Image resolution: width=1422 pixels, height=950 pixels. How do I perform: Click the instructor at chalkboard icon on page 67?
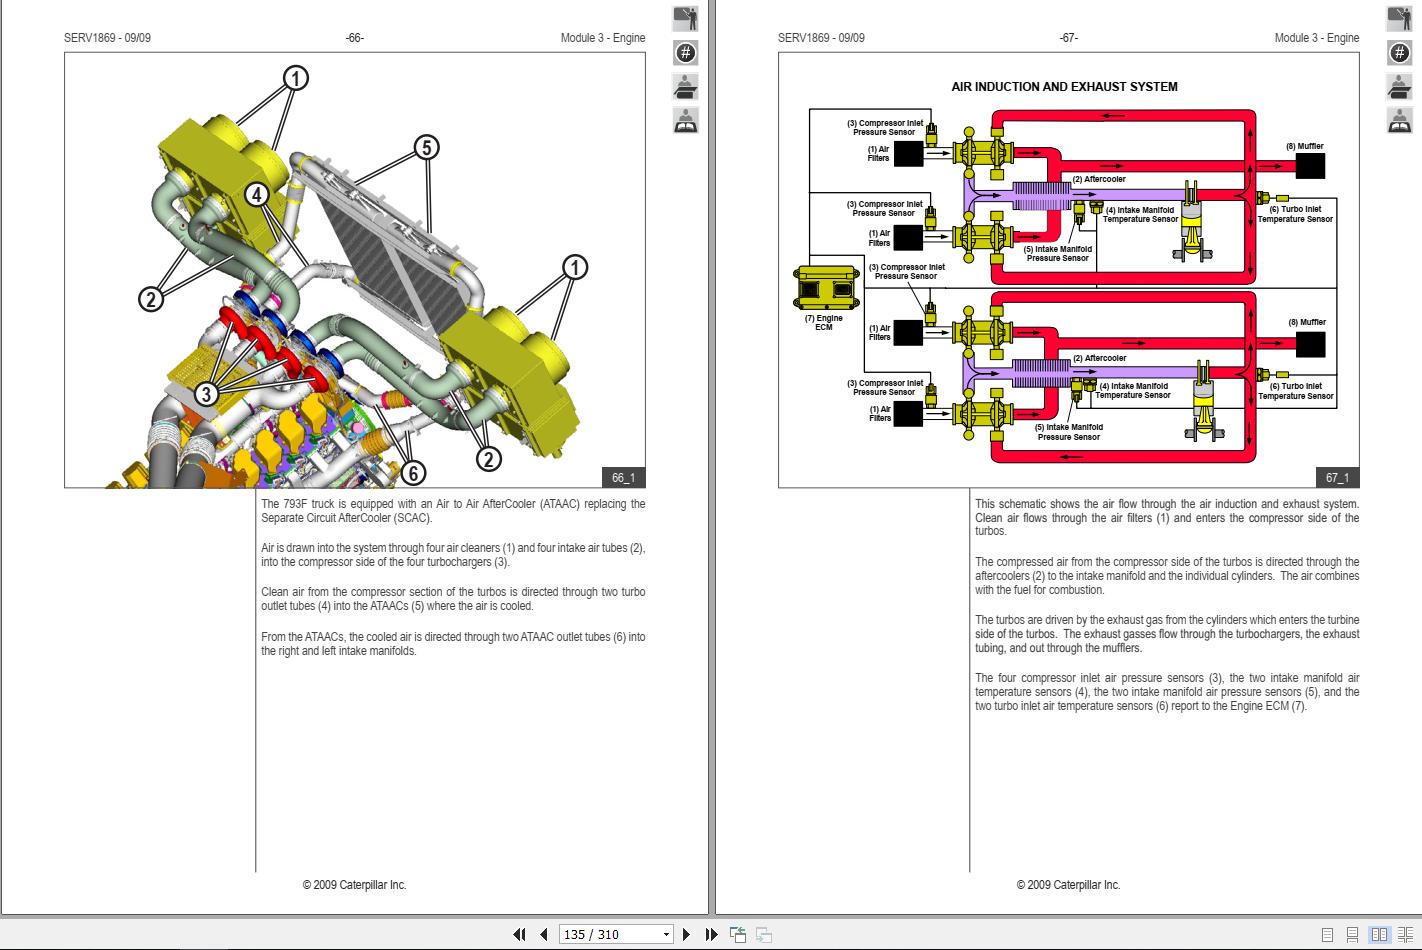coord(1400,18)
